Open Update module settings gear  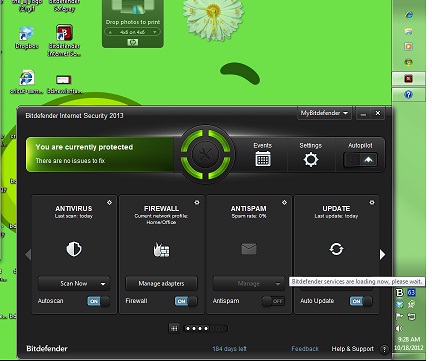click(x=372, y=202)
